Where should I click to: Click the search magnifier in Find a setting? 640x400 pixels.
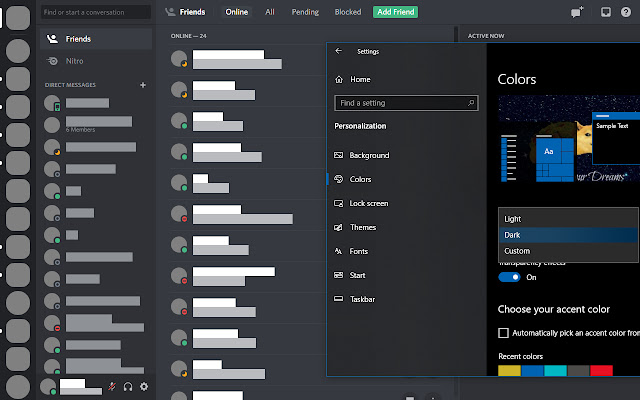(471, 103)
